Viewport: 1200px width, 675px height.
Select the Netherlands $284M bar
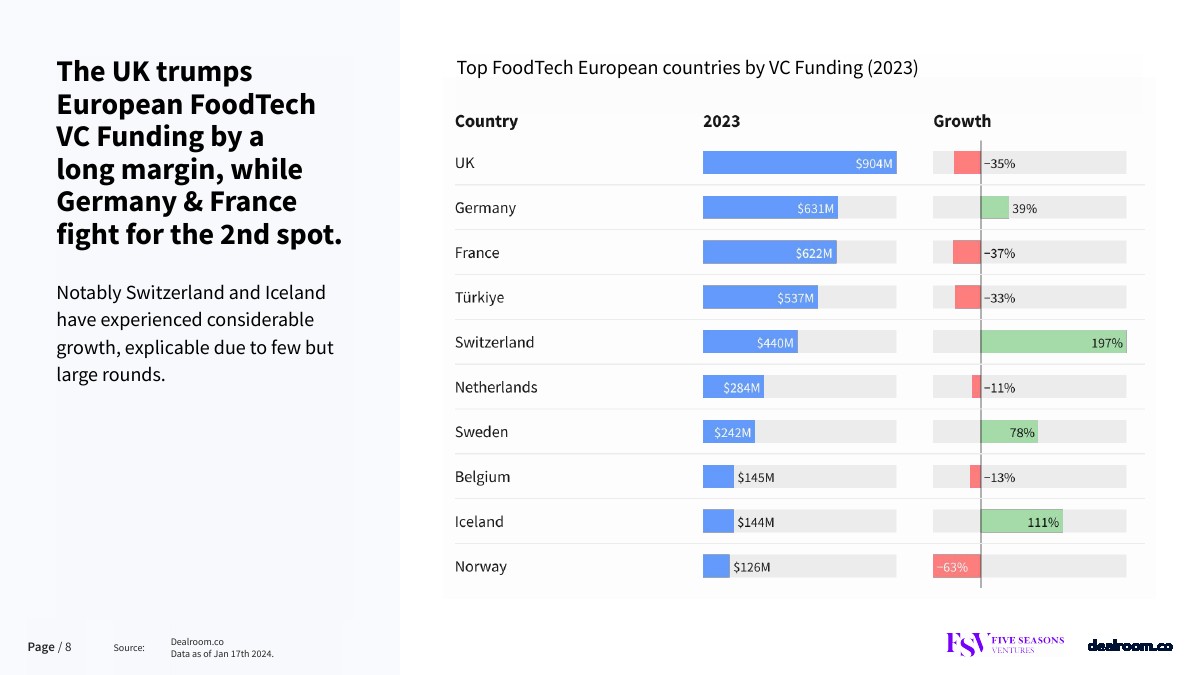point(733,387)
